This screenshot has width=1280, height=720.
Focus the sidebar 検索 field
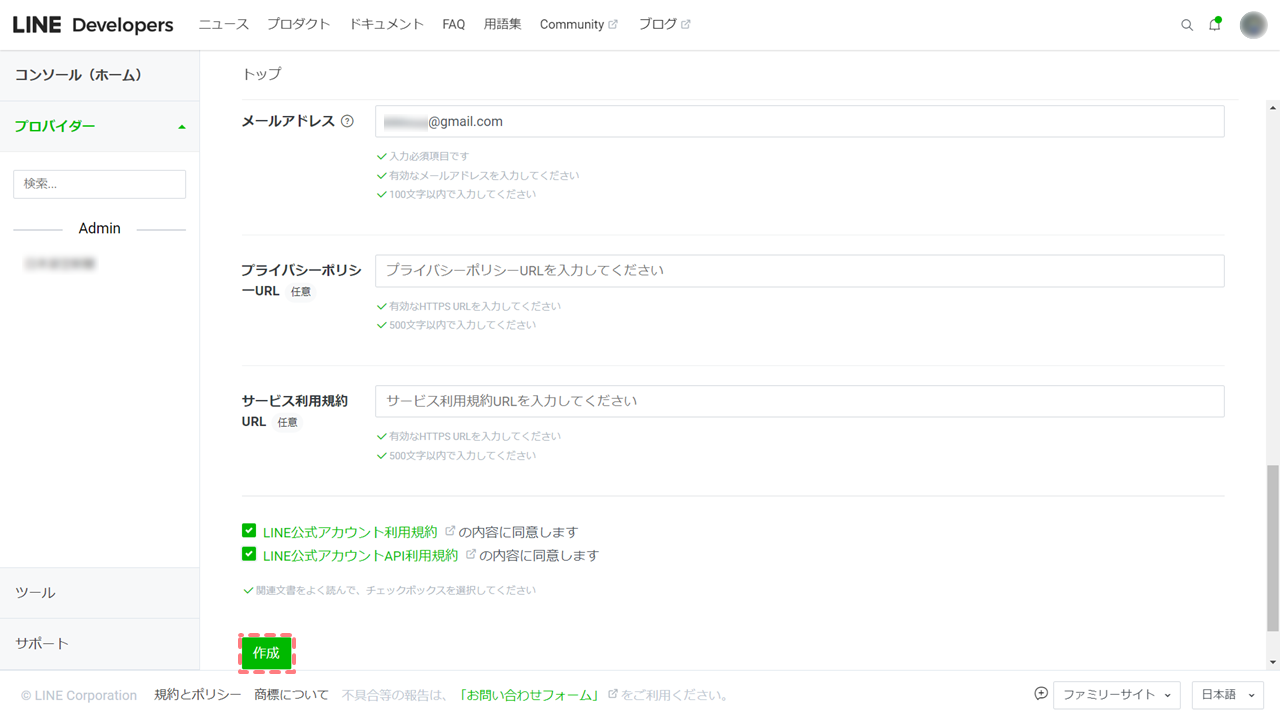(99, 184)
